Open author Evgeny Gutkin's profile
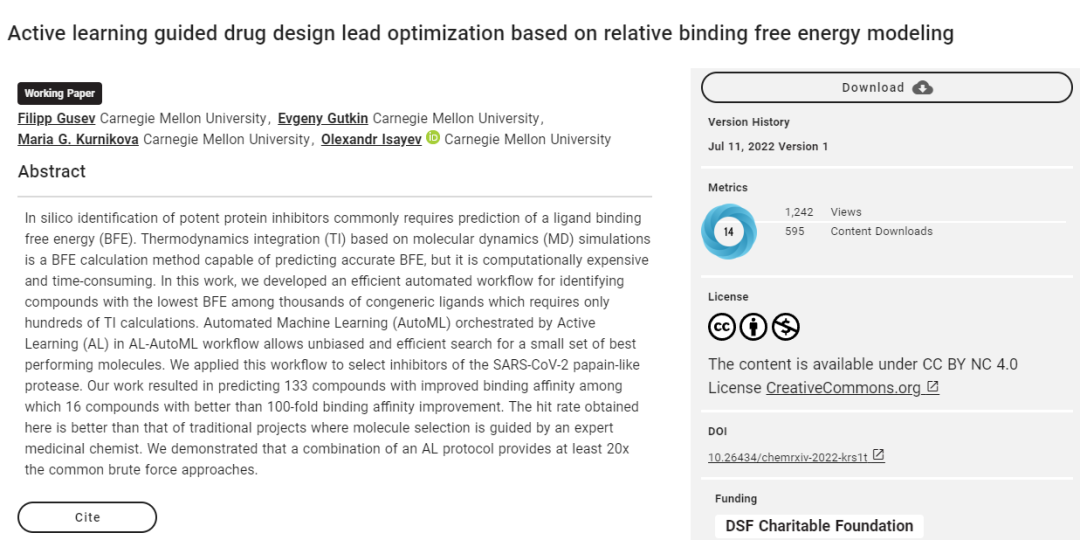 click(x=323, y=118)
